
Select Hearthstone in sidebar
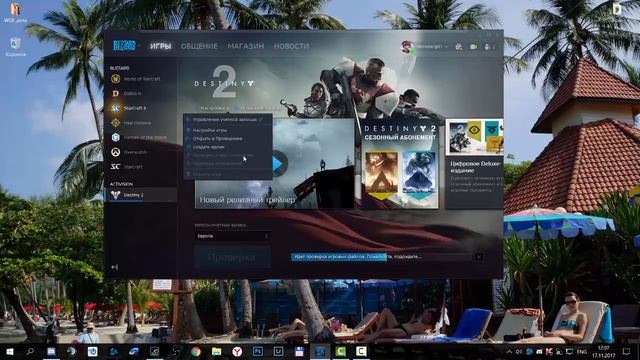(141, 123)
